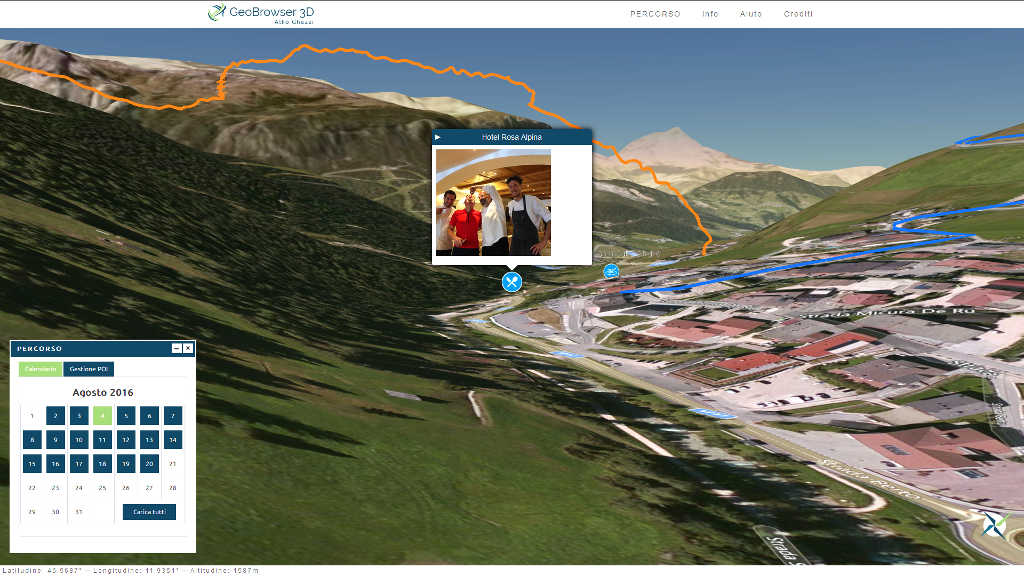Viewport: 1024px width, 576px height.
Task: Click the GeoBrowser 3D logo
Action: coord(261,13)
